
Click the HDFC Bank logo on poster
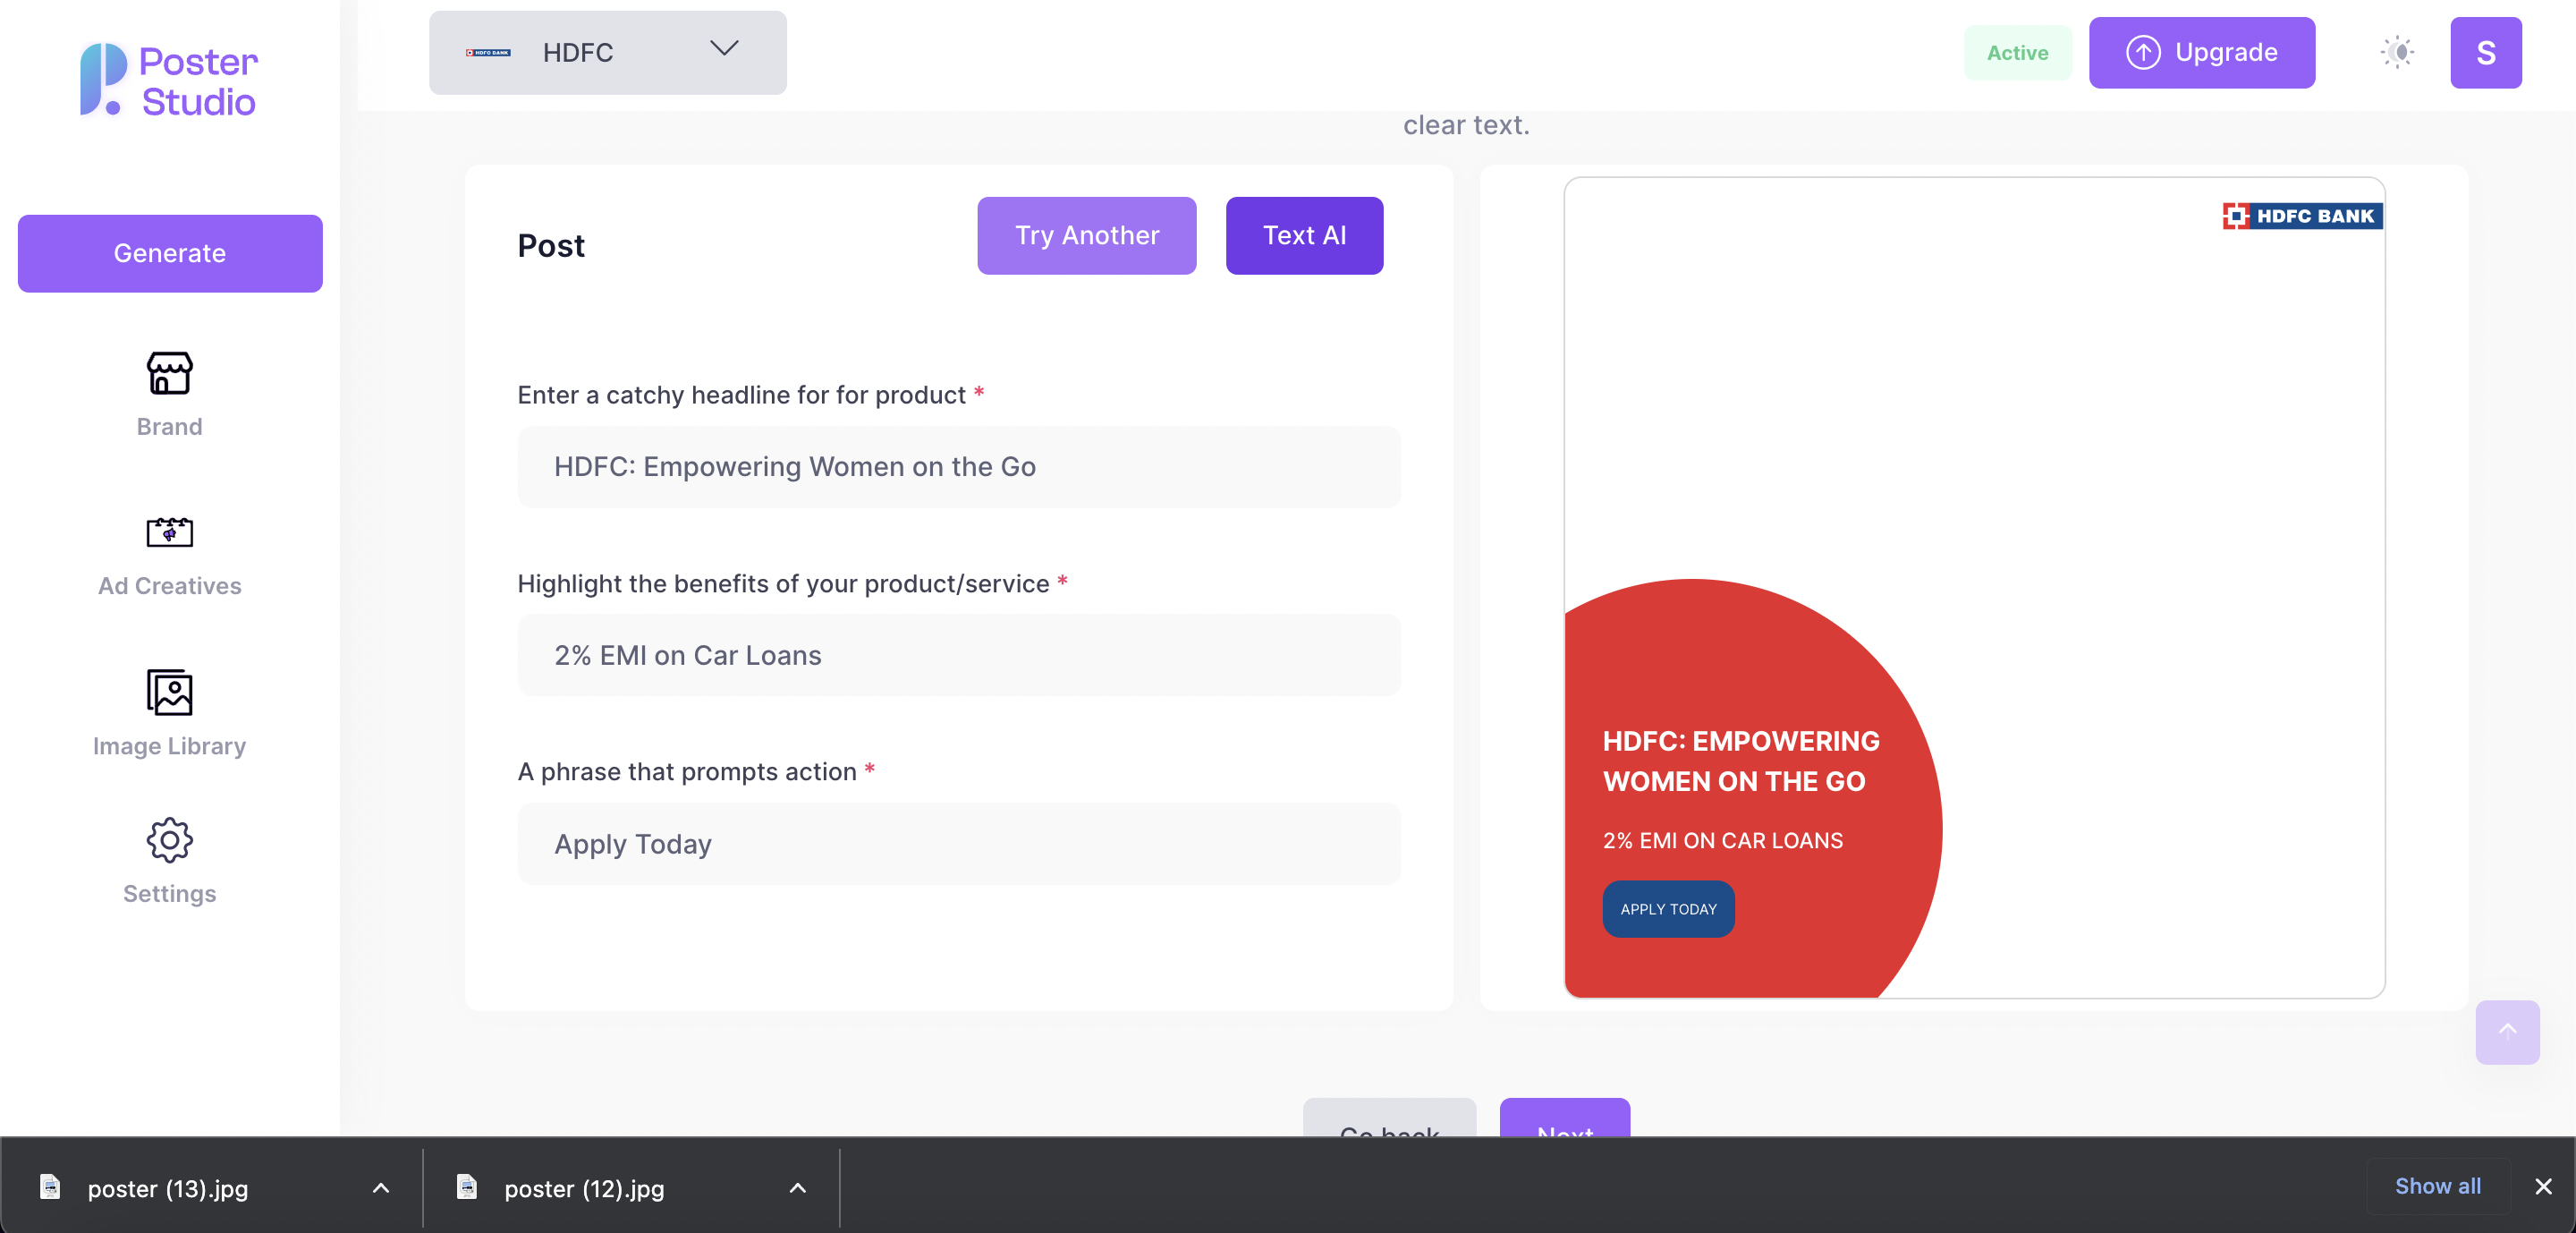pos(2301,216)
